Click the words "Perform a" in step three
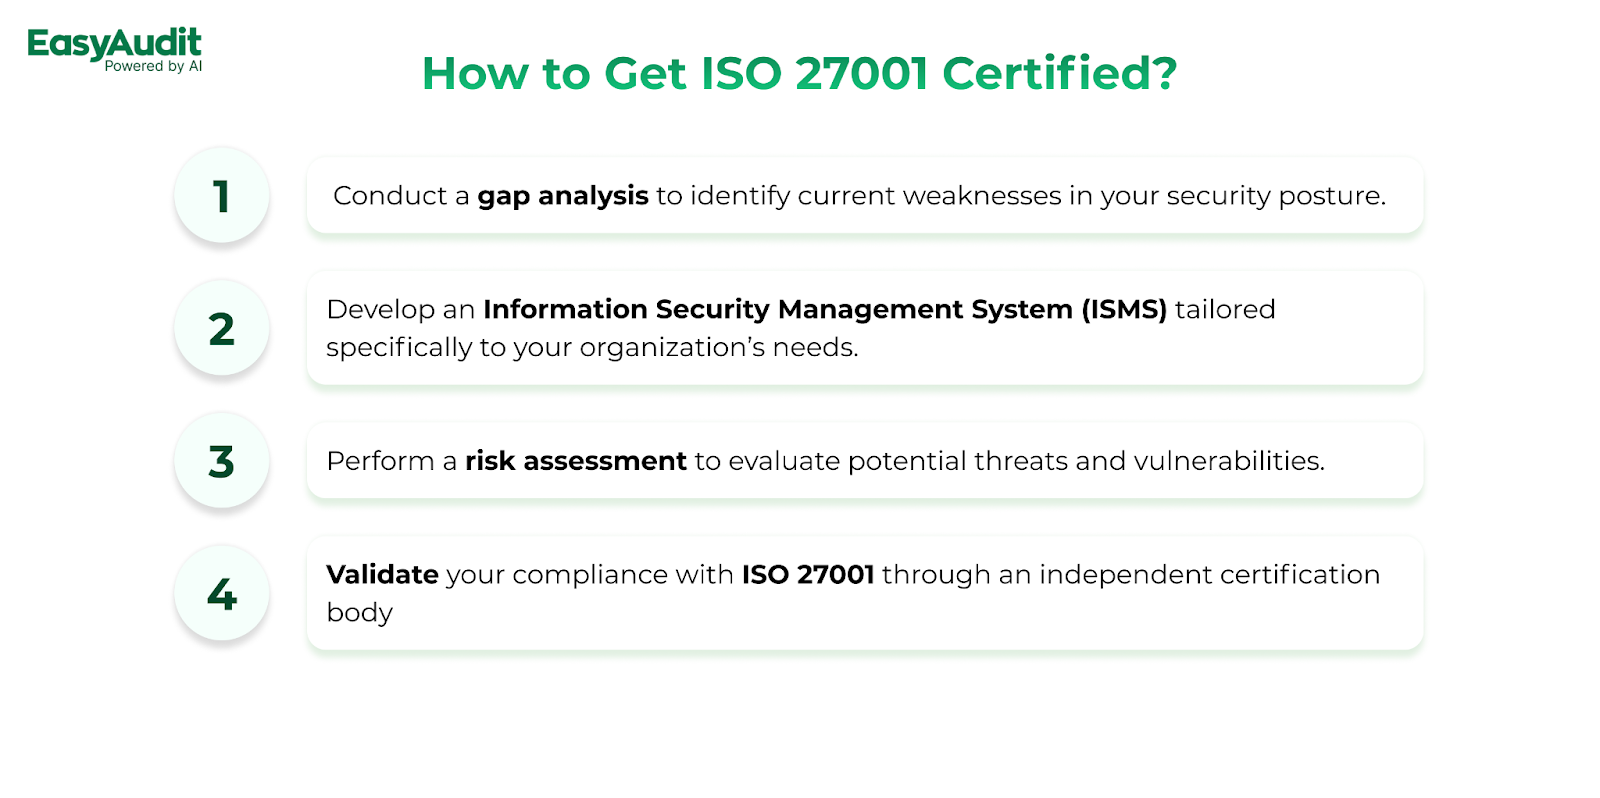This screenshot has height=798, width=1600. pyautogui.click(x=391, y=461)
